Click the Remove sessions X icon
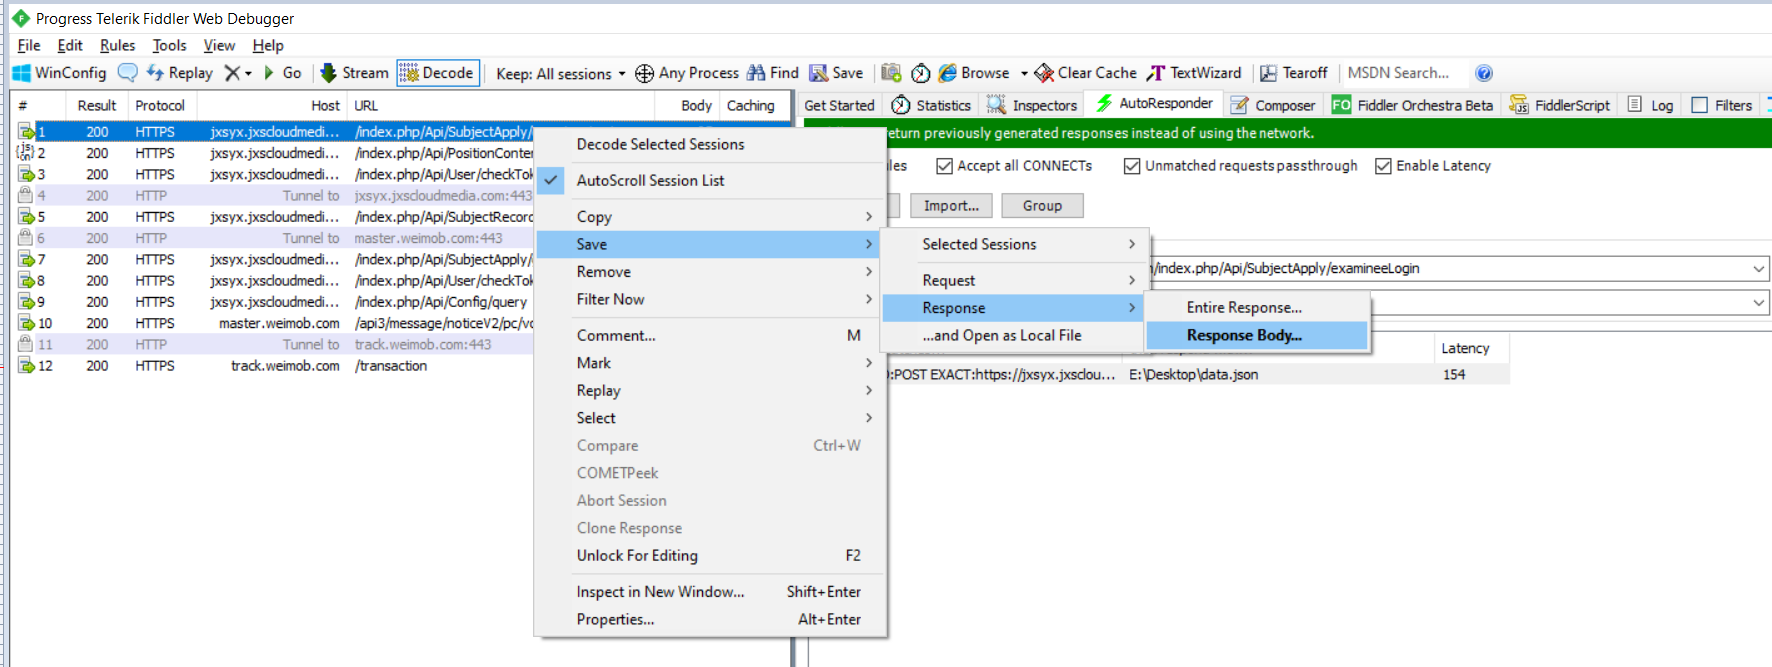 point(232,73)
